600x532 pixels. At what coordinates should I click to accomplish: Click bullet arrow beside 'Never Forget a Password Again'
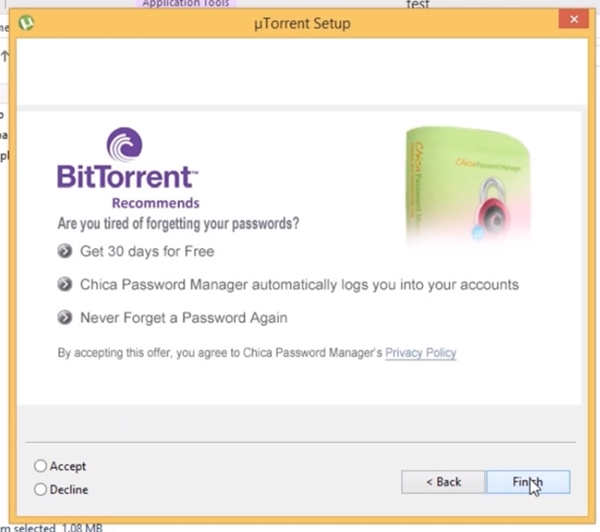65,318
